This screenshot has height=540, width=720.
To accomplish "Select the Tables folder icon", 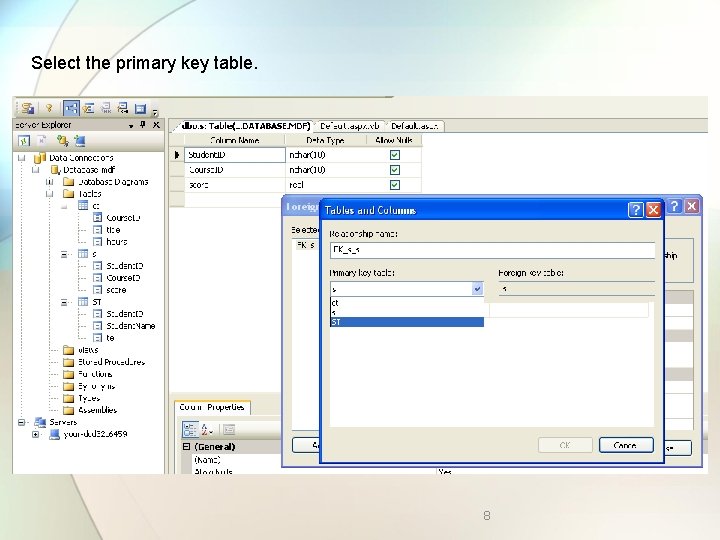I will click(68, 194).
